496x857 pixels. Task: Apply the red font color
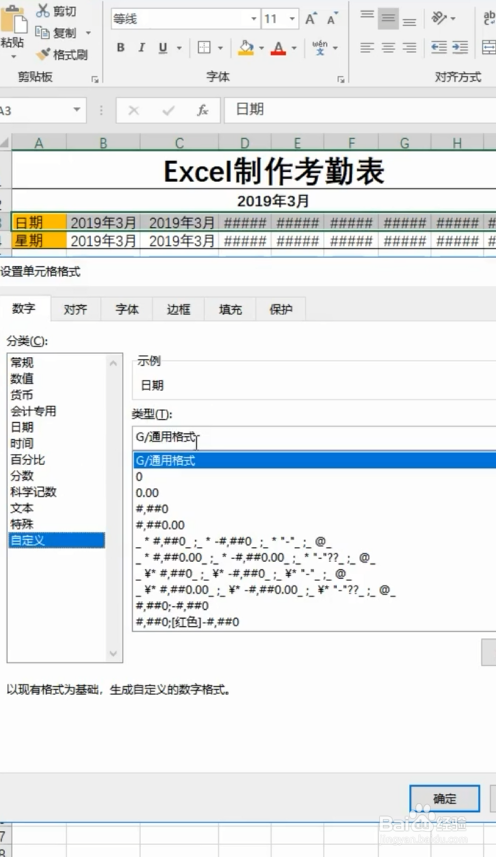pyautogui.click(x=279, y=48)
